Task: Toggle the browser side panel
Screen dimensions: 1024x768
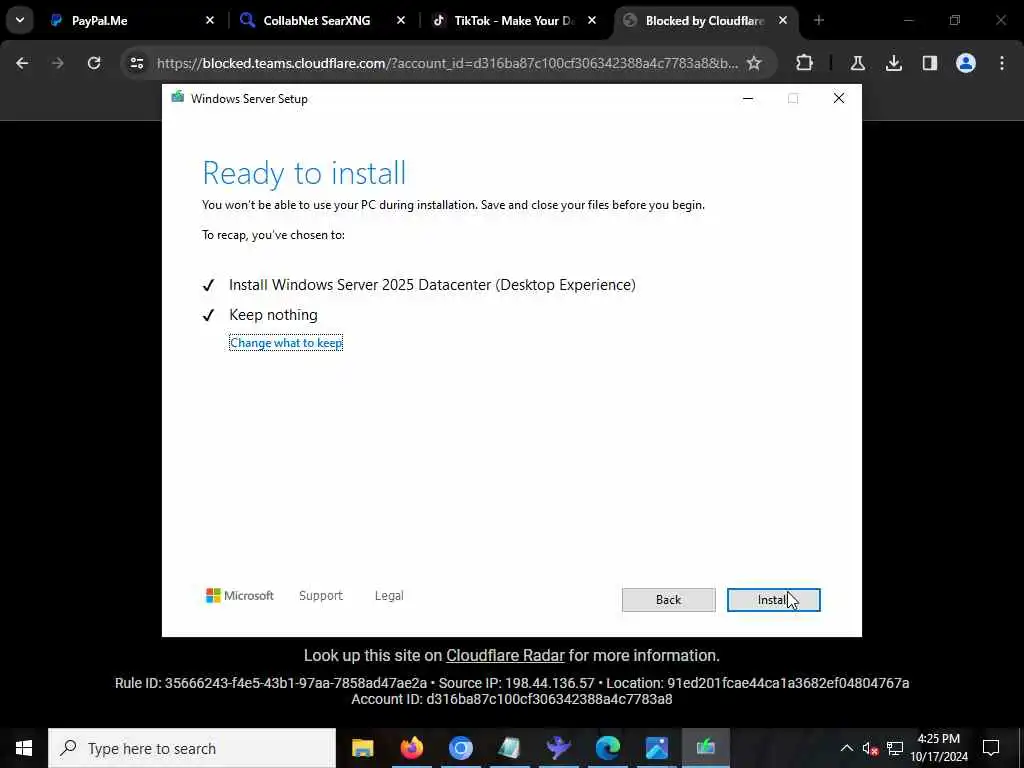Action: (930, 63)
